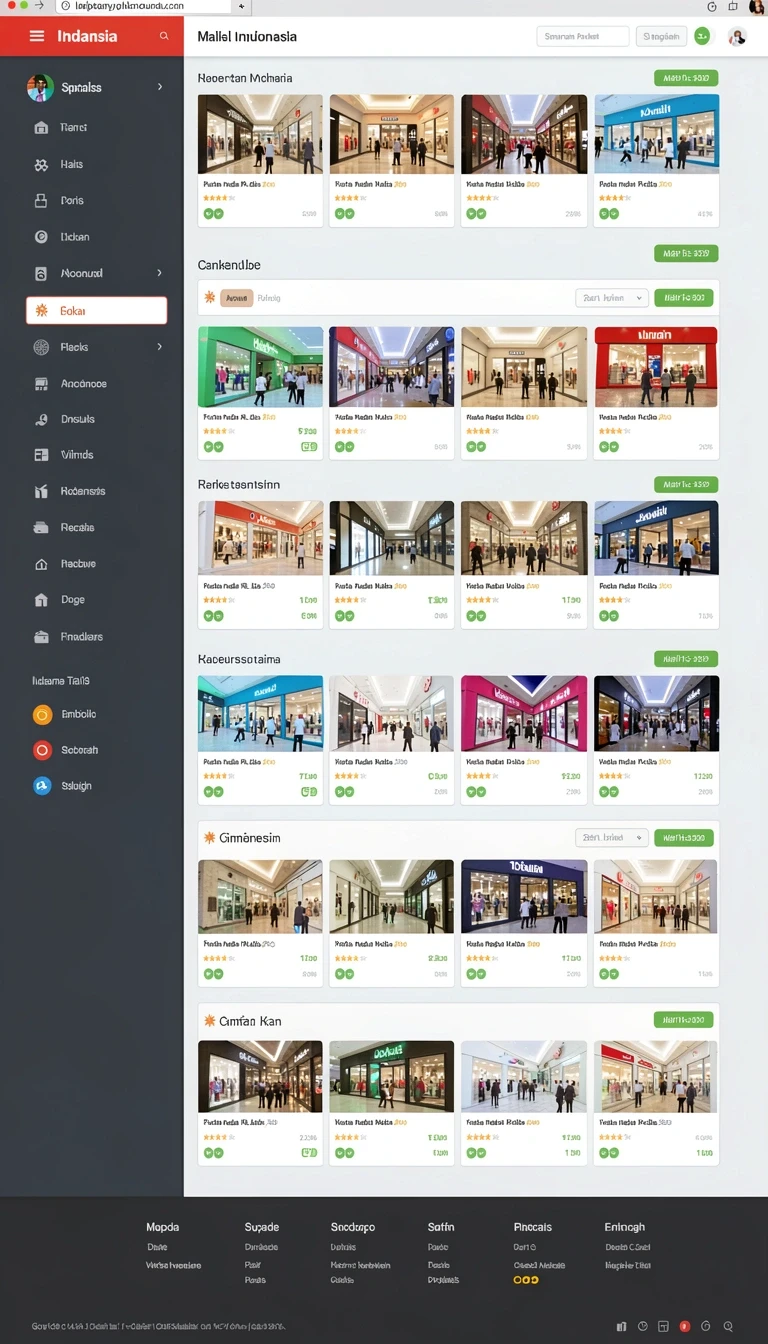Open the Ancdnoce sidebar icon
Image resolution: width=768 pixels, height=1344 pixels.
pyautogui.click(x=41, y=383)
